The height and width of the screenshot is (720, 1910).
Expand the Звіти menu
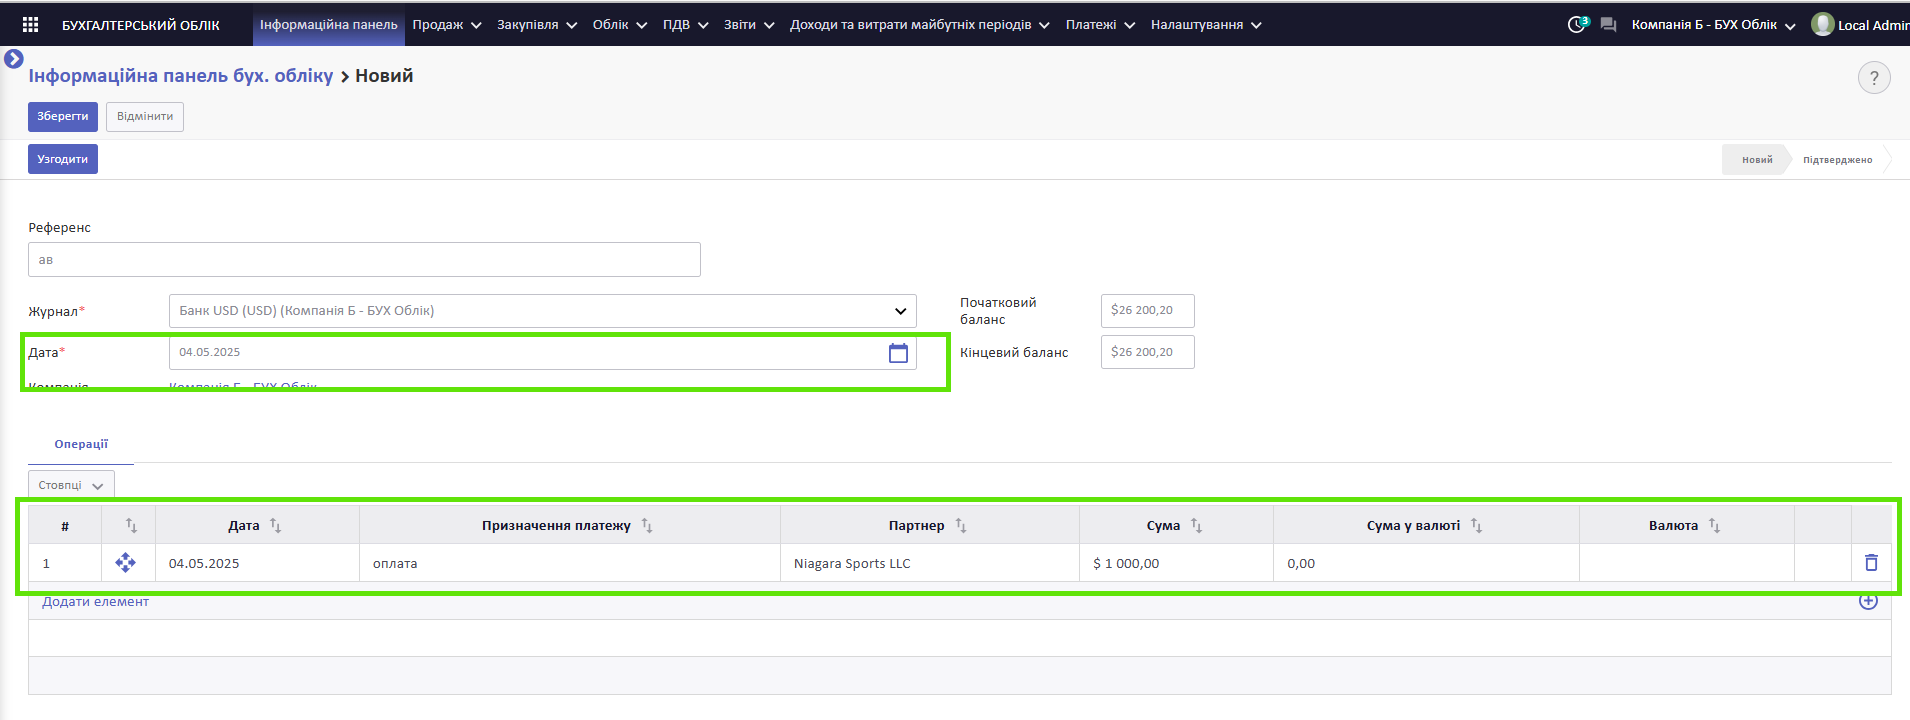click(x=750, y=25)
